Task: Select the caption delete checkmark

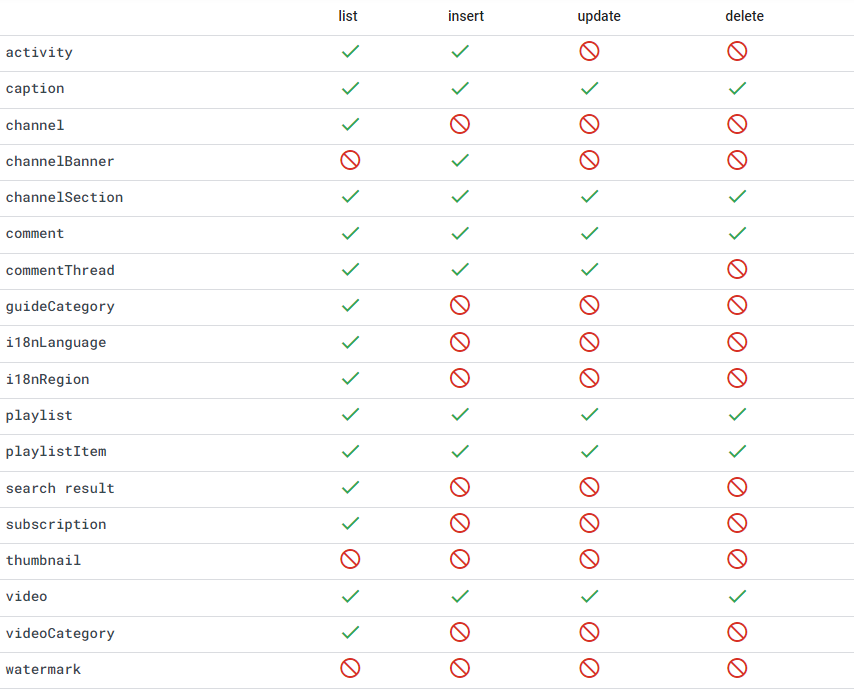Action: [x=737, y=88]
